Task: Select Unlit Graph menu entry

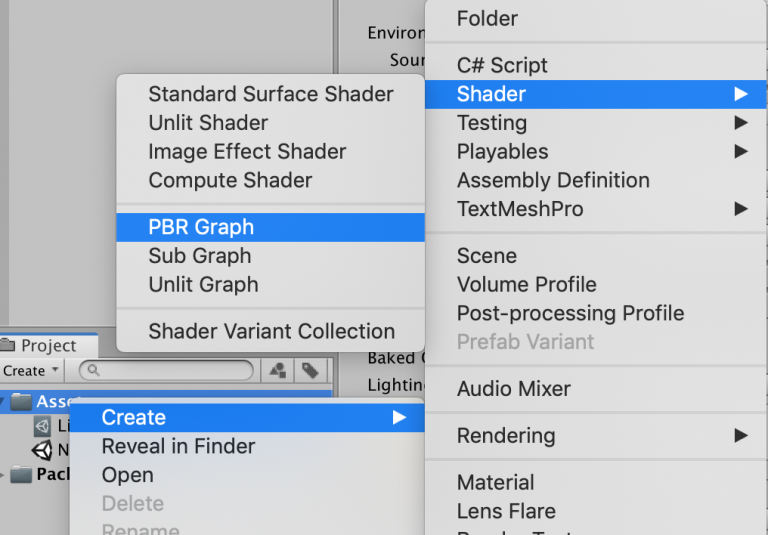Action: [270, 285]
